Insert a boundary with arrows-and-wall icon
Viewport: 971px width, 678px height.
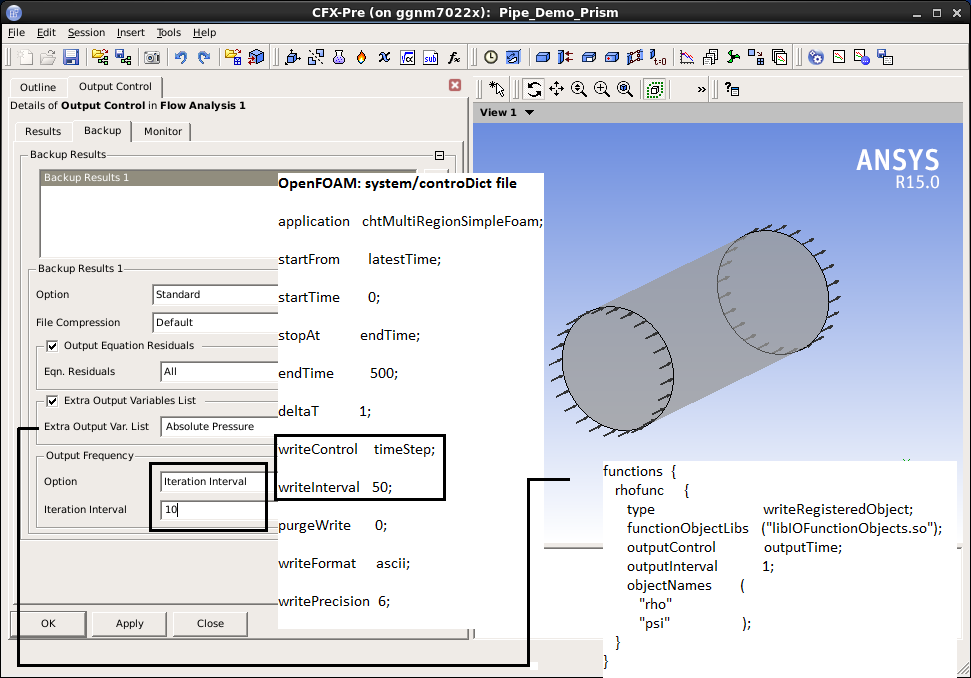click(565, 58)
